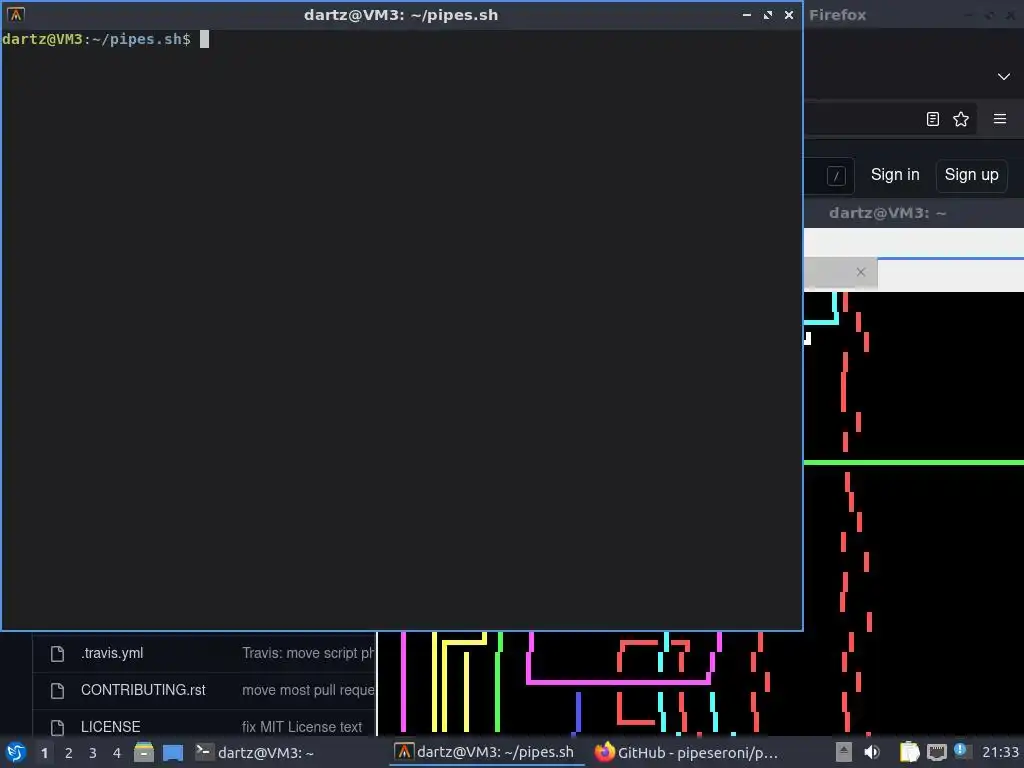Open removable media tray icon
1024x768 pixels.
coord(843,752)
